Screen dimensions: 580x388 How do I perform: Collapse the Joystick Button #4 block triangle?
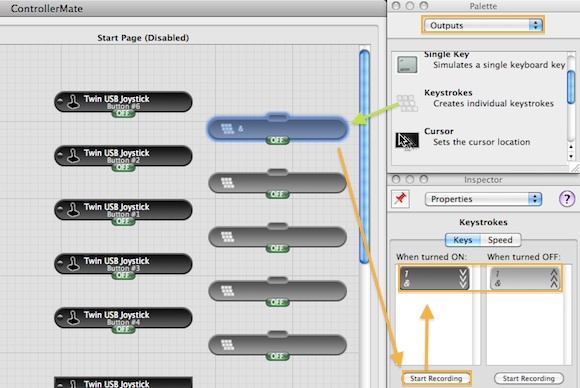[60, 316]
